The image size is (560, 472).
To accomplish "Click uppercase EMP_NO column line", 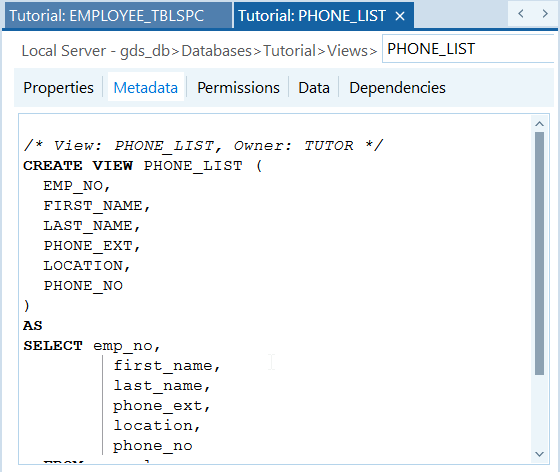I will tap(76, 186).
